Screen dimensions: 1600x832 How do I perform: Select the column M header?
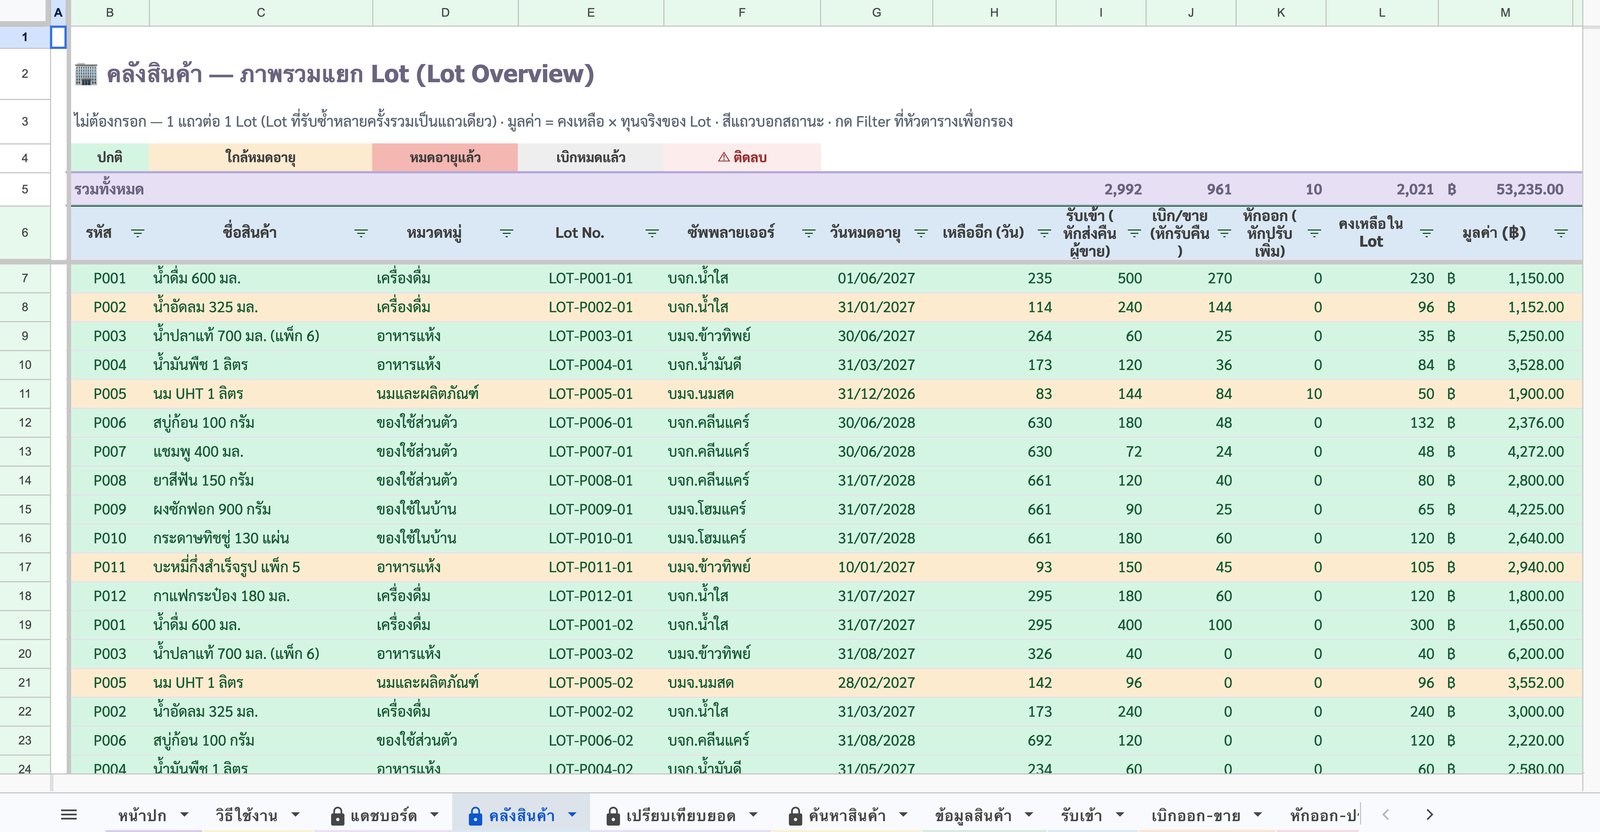pos(1505,12)
